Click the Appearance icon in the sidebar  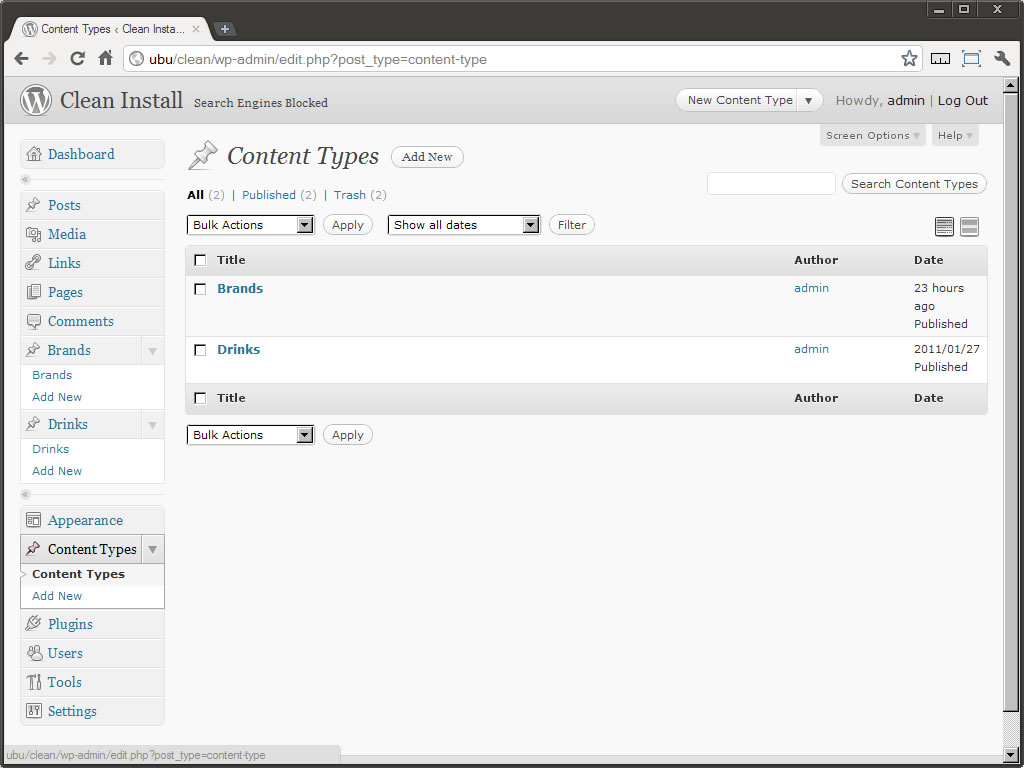pos(33,520)
